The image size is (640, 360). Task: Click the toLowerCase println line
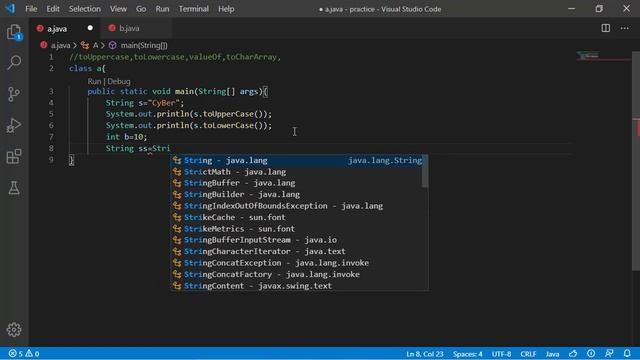point(189,125)
